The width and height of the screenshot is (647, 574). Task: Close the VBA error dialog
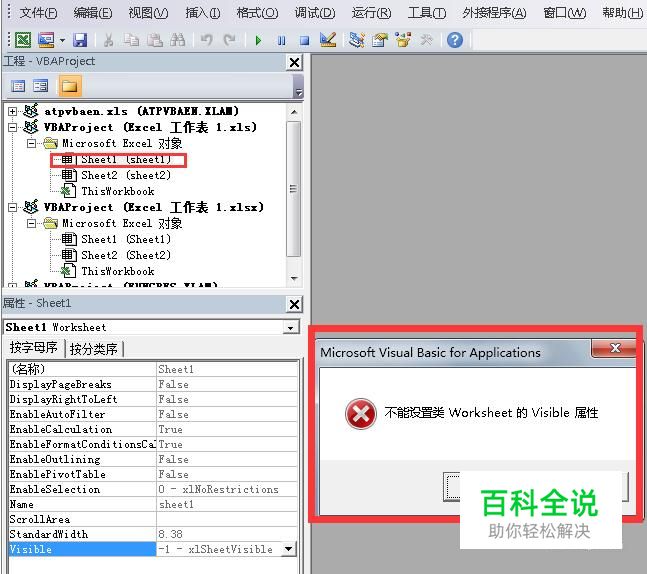tap(614, 348)
